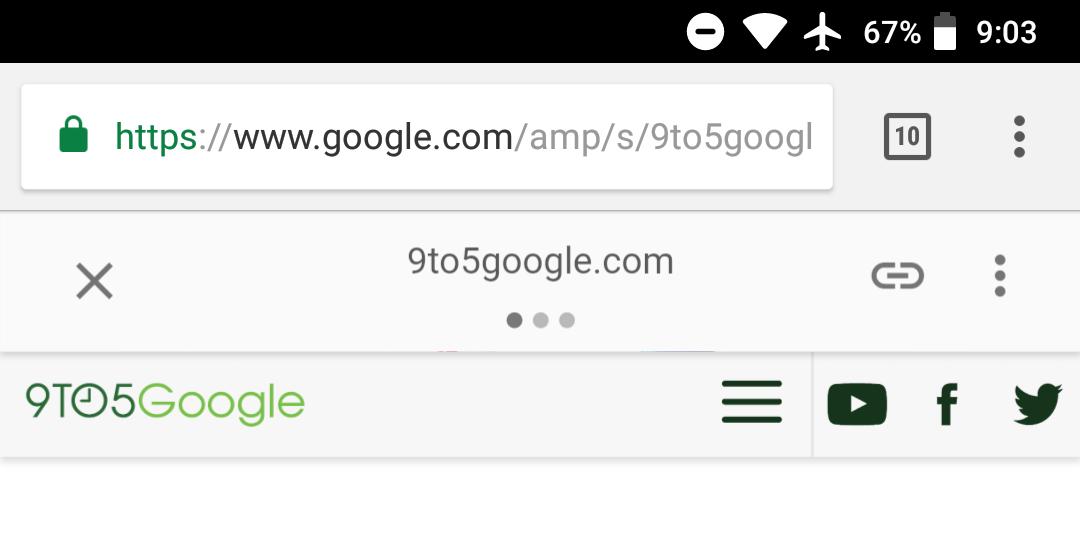Image resolution: width=1080 pixels, height=540 pixels.
Task: Open AMP header three-dot menu
Action: (1000, 276)
